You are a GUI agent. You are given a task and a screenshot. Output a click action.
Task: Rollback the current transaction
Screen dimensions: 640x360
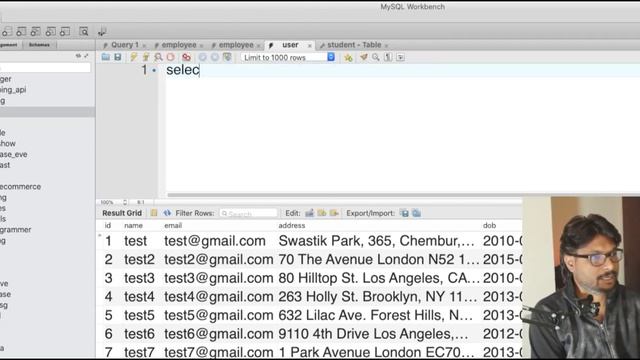[x=215, y=57]
